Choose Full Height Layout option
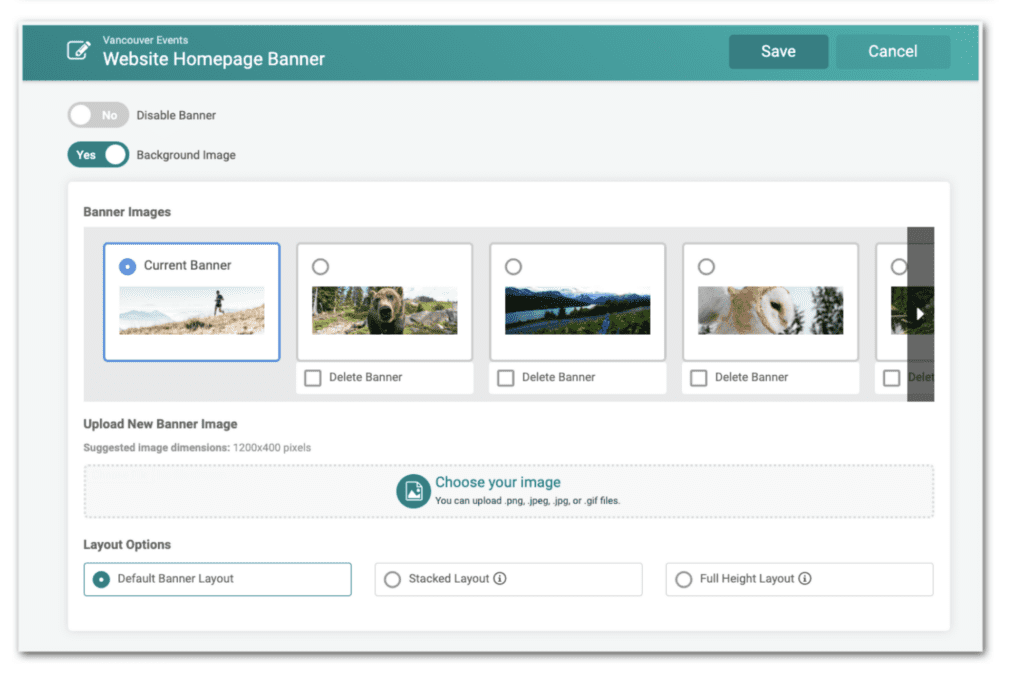The image size is (1024, 685). [799, 579]
